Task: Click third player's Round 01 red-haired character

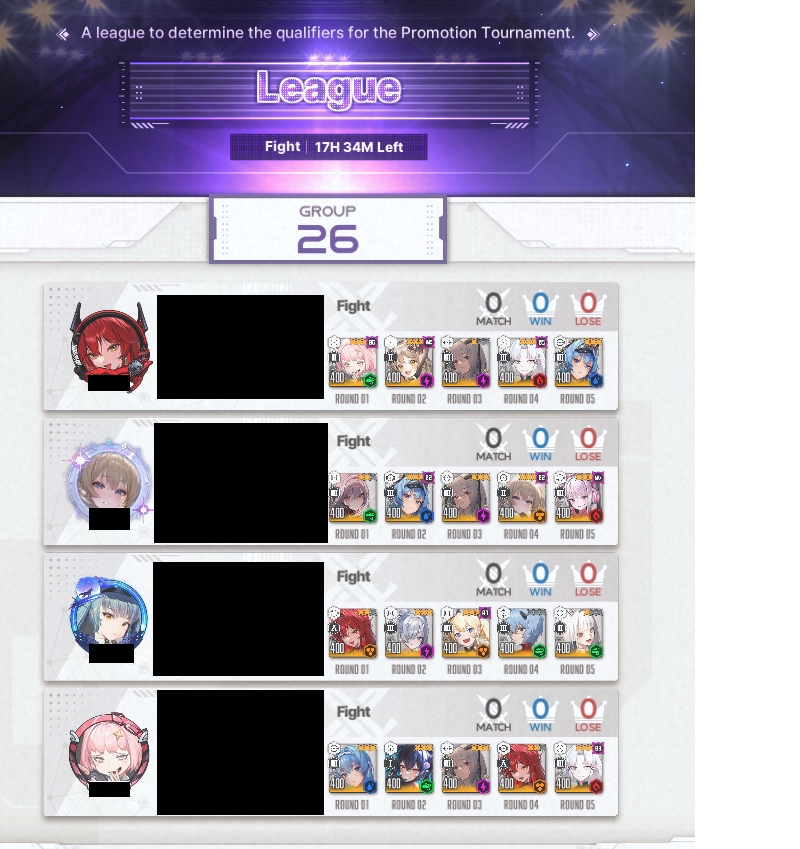Action: click(352, 633)
